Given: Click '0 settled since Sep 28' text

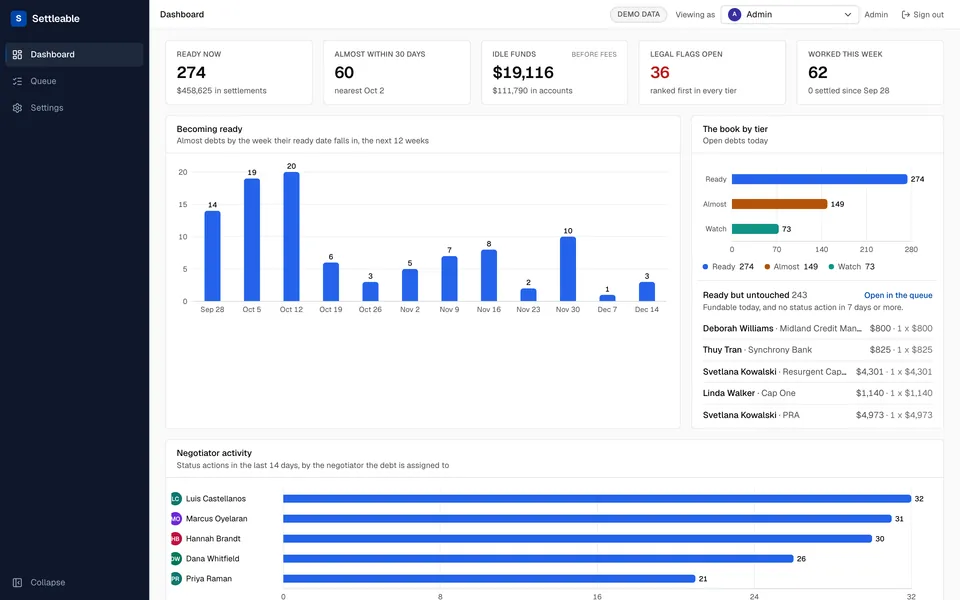Looking at the screenshot, I should point(849,91).
